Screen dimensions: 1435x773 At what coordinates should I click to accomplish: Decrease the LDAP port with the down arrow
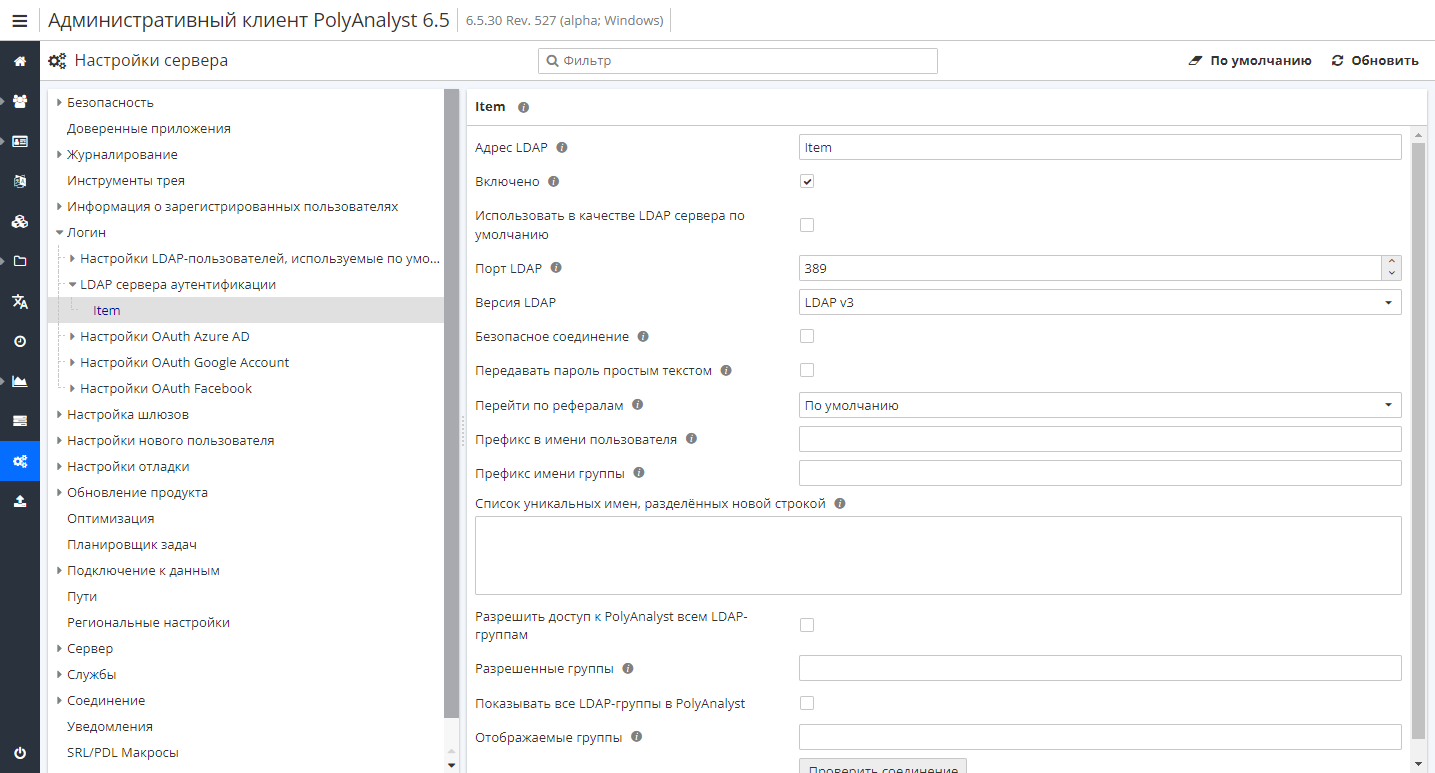[x=1391, y=274]
